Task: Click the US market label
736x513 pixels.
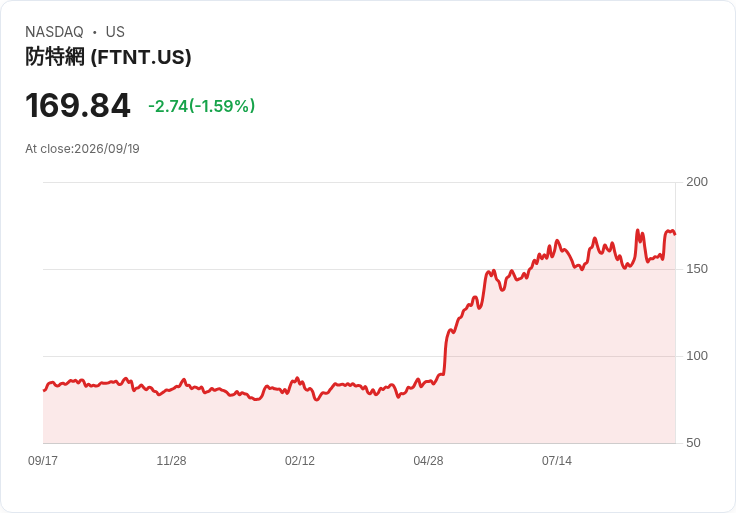Action: tap(115, 32)
